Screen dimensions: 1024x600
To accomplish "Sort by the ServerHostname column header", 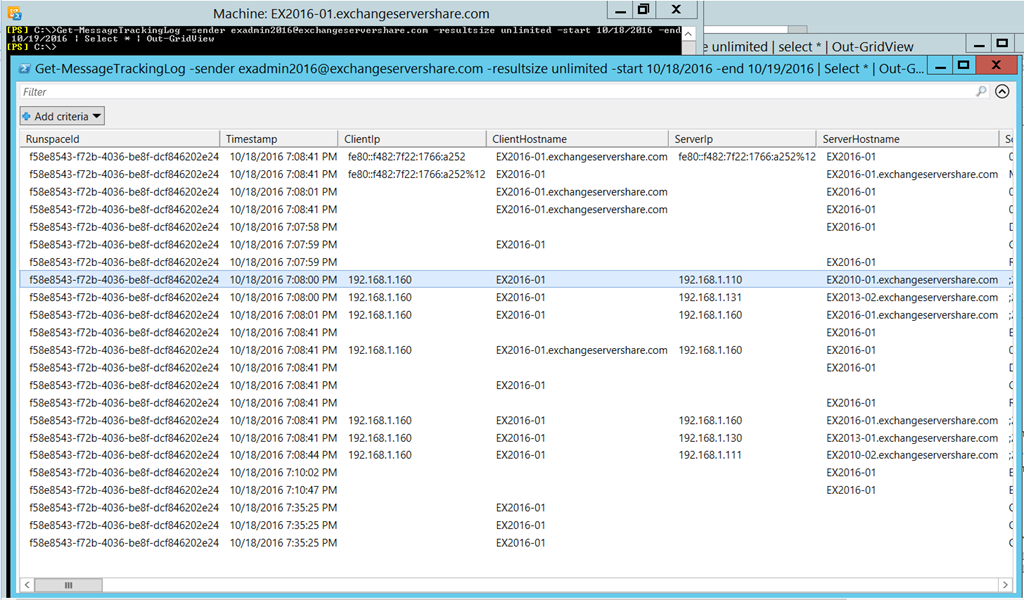I will click(908, 138).
